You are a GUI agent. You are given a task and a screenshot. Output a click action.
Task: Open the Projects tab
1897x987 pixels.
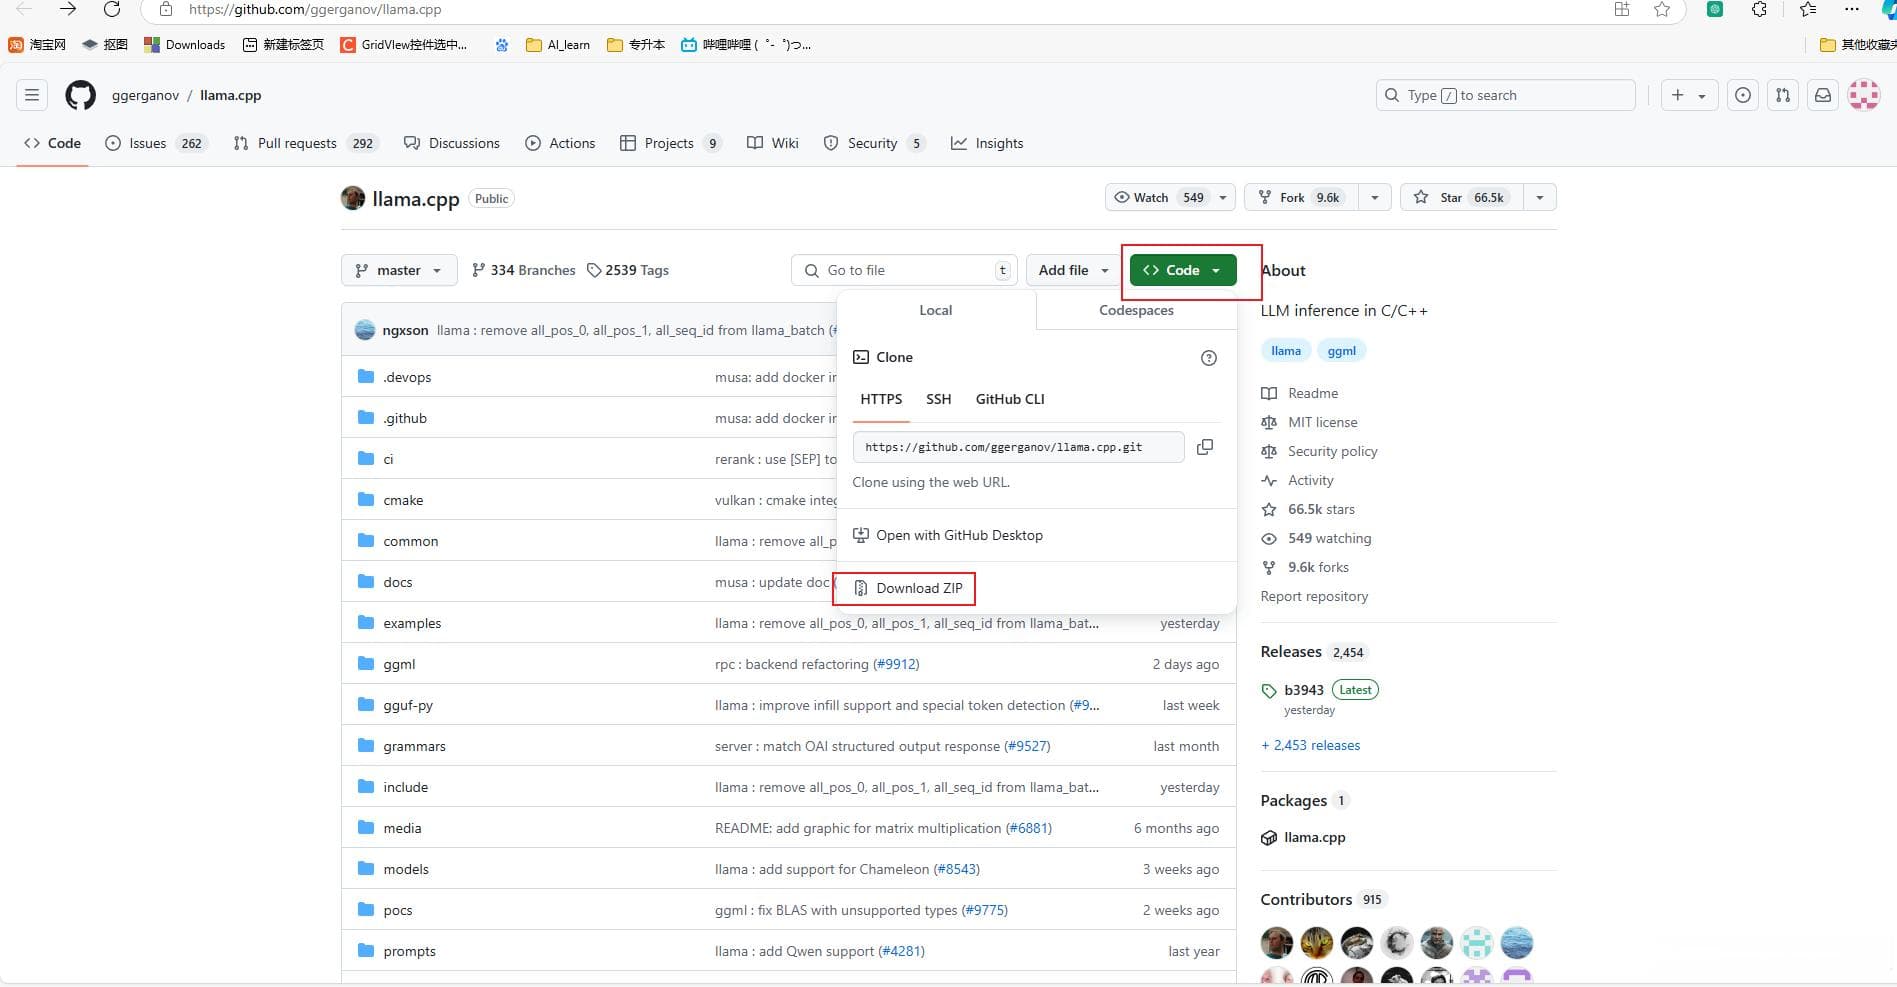669,143
